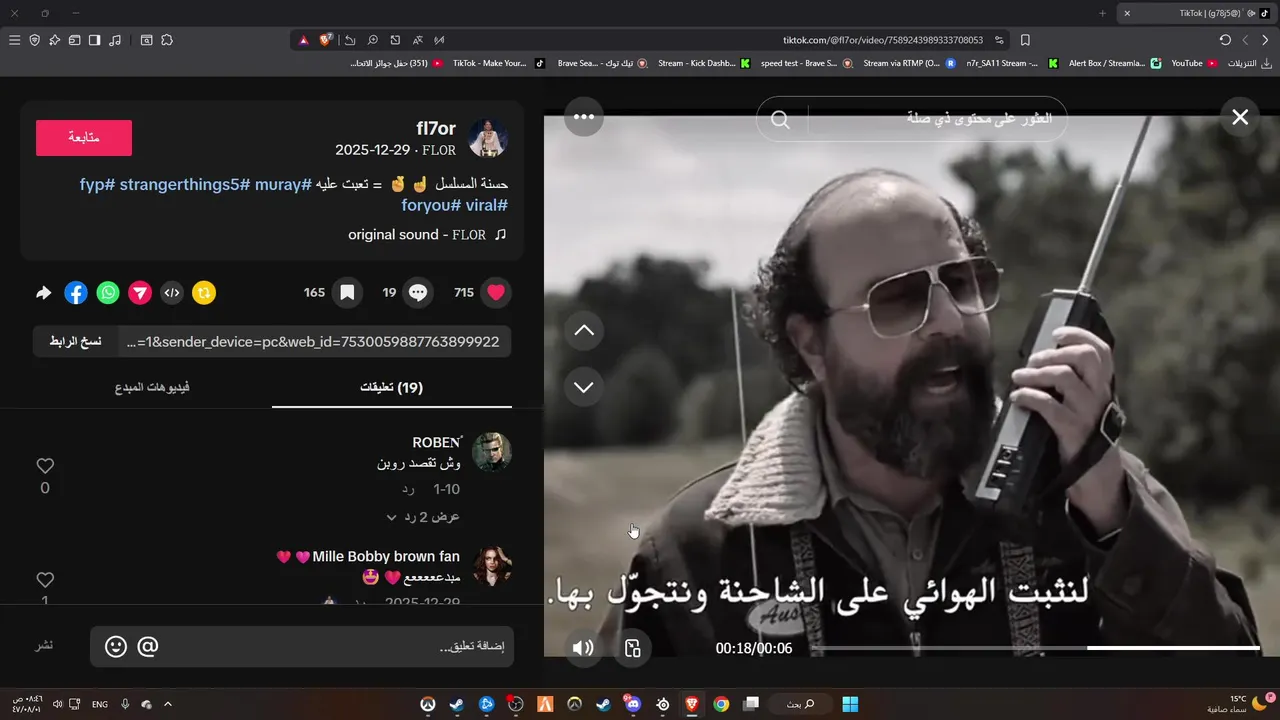Open a new browser tab

point(1103,13)
